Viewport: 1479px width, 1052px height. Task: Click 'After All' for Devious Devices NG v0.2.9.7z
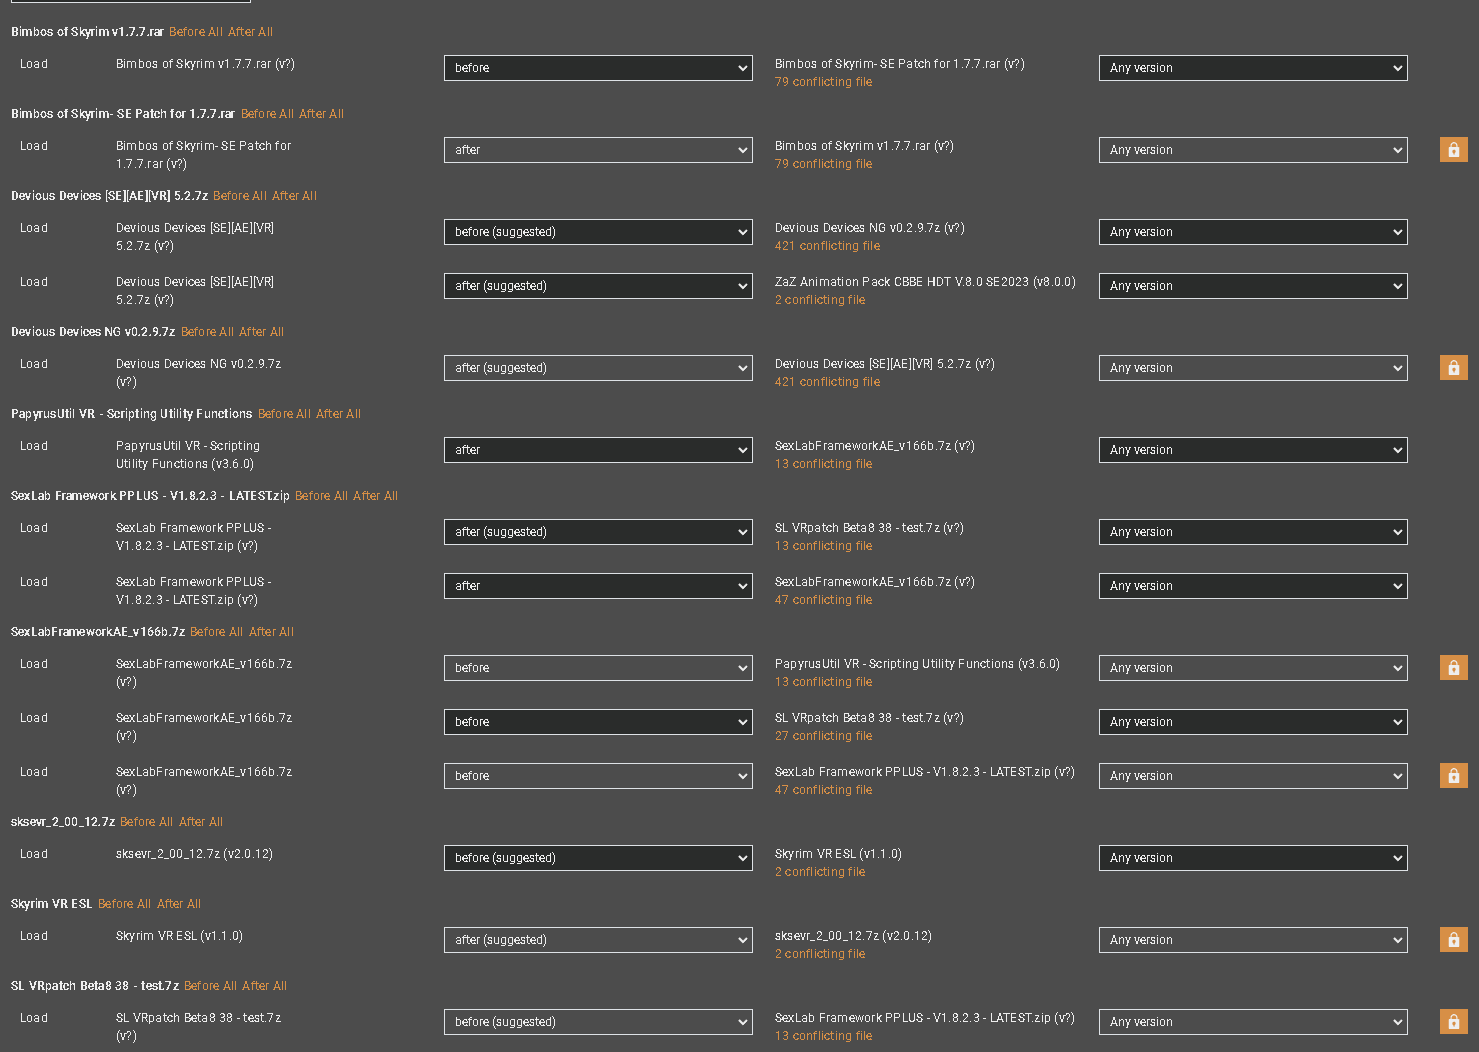coord(261,332)
